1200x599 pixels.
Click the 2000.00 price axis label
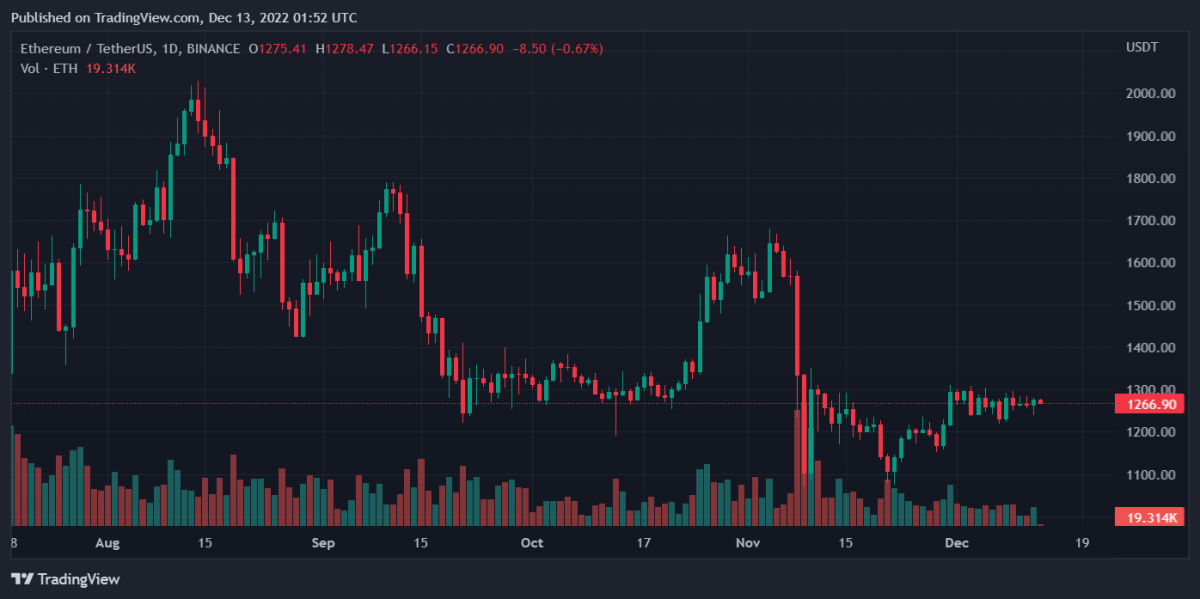tap(1149, 94)
